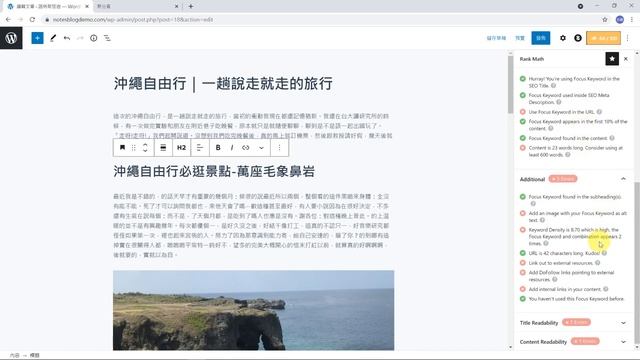This screenshot has width=640, height=360.
Task: Unpin Rank Math with star icon
Action: (612, 59)
